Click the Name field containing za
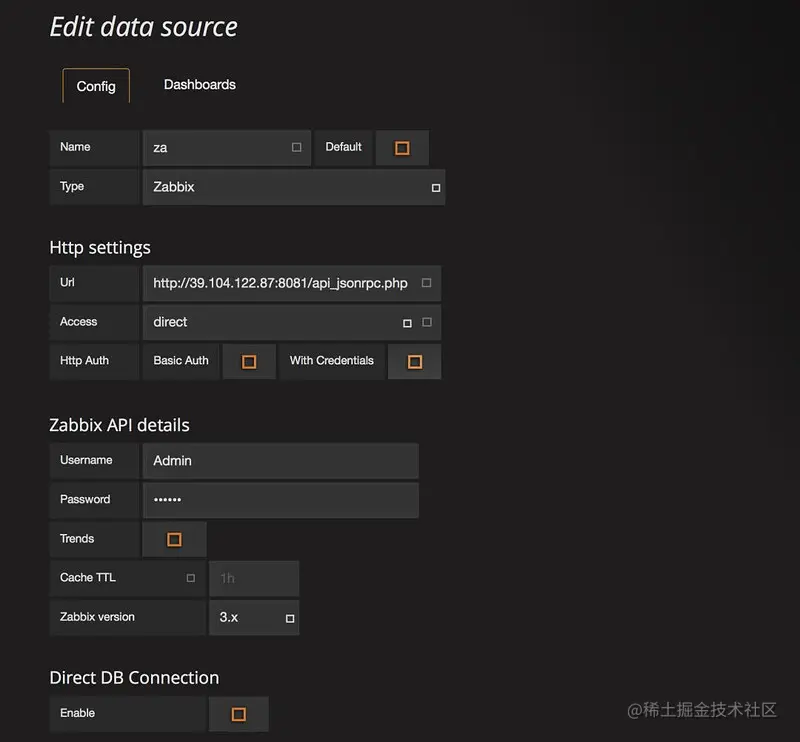This screenshot has height=742, width=800. [x=227, y=148]
